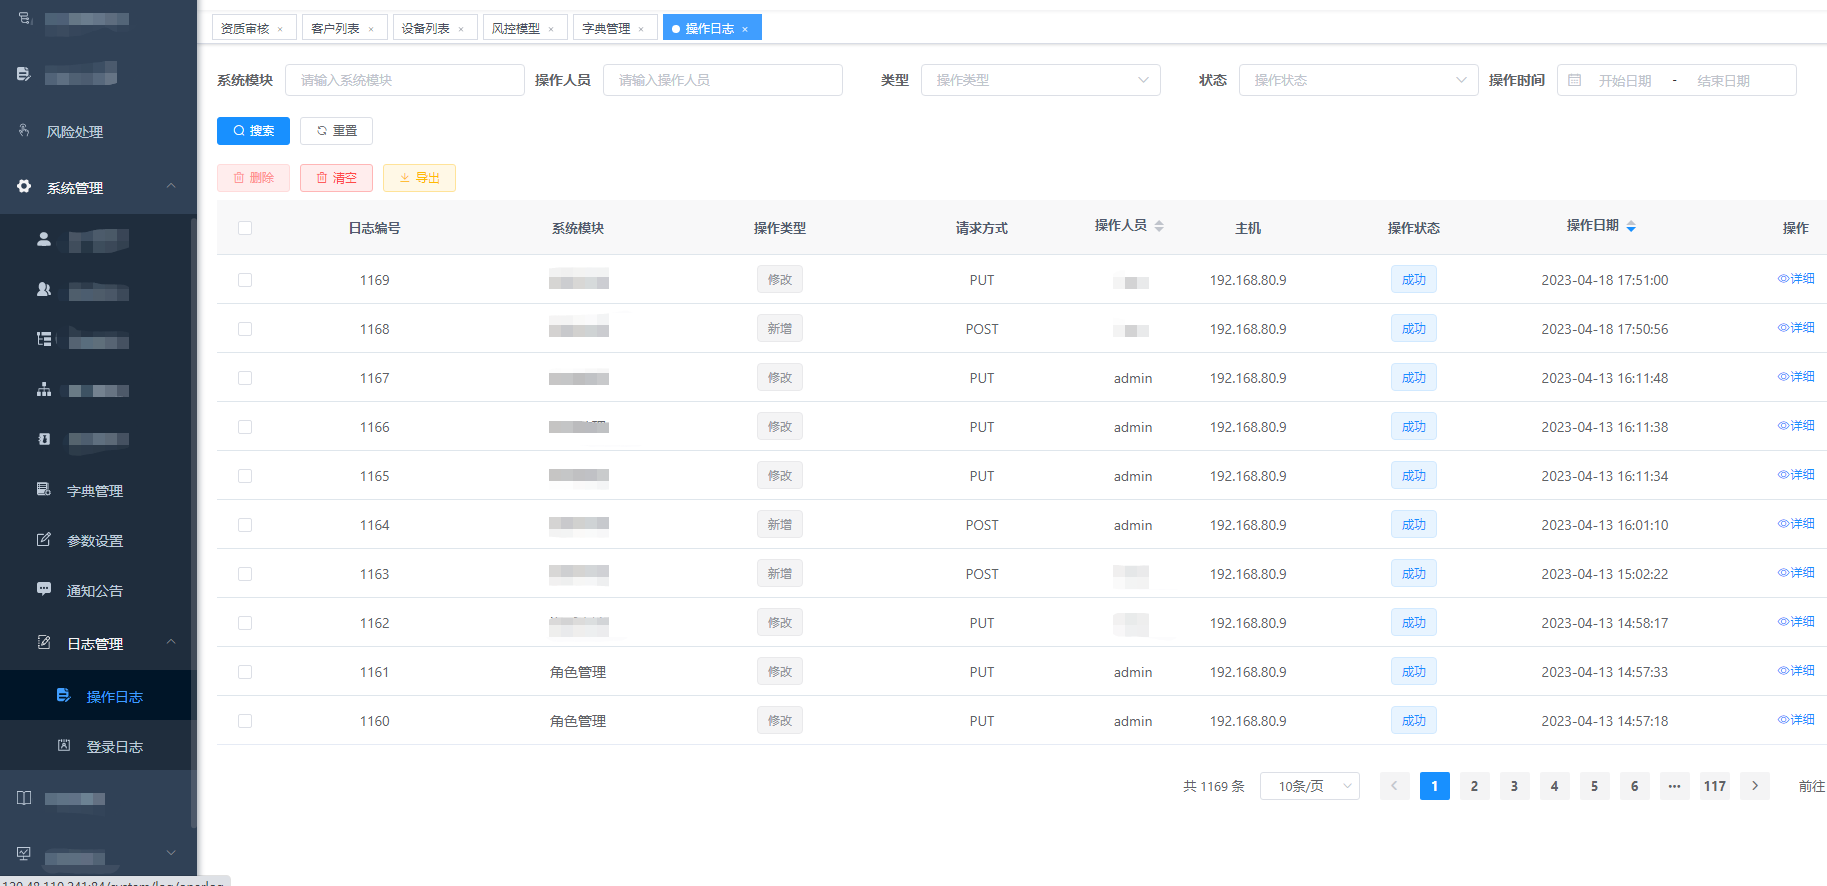Close the 客户列表 tab
1827x886 pixels.
[x=371, y=29]
